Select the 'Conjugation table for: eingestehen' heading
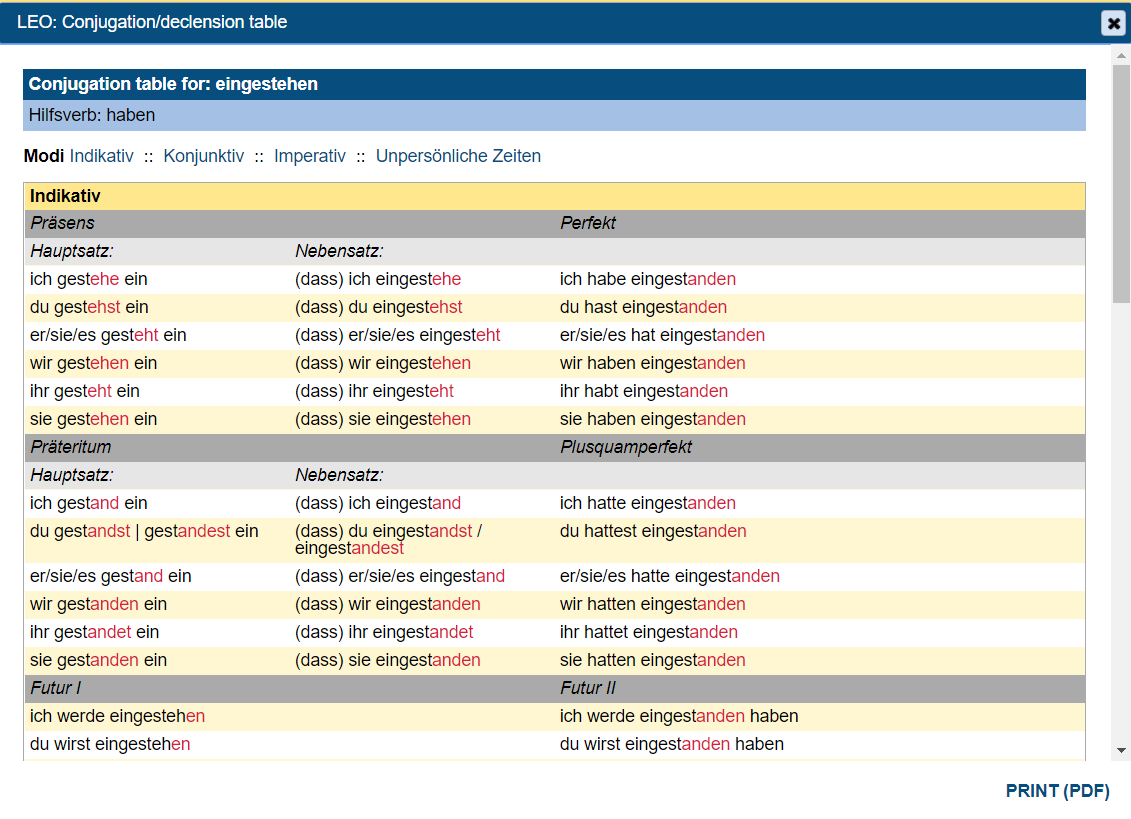1131x819 pixels. point(173,84)
